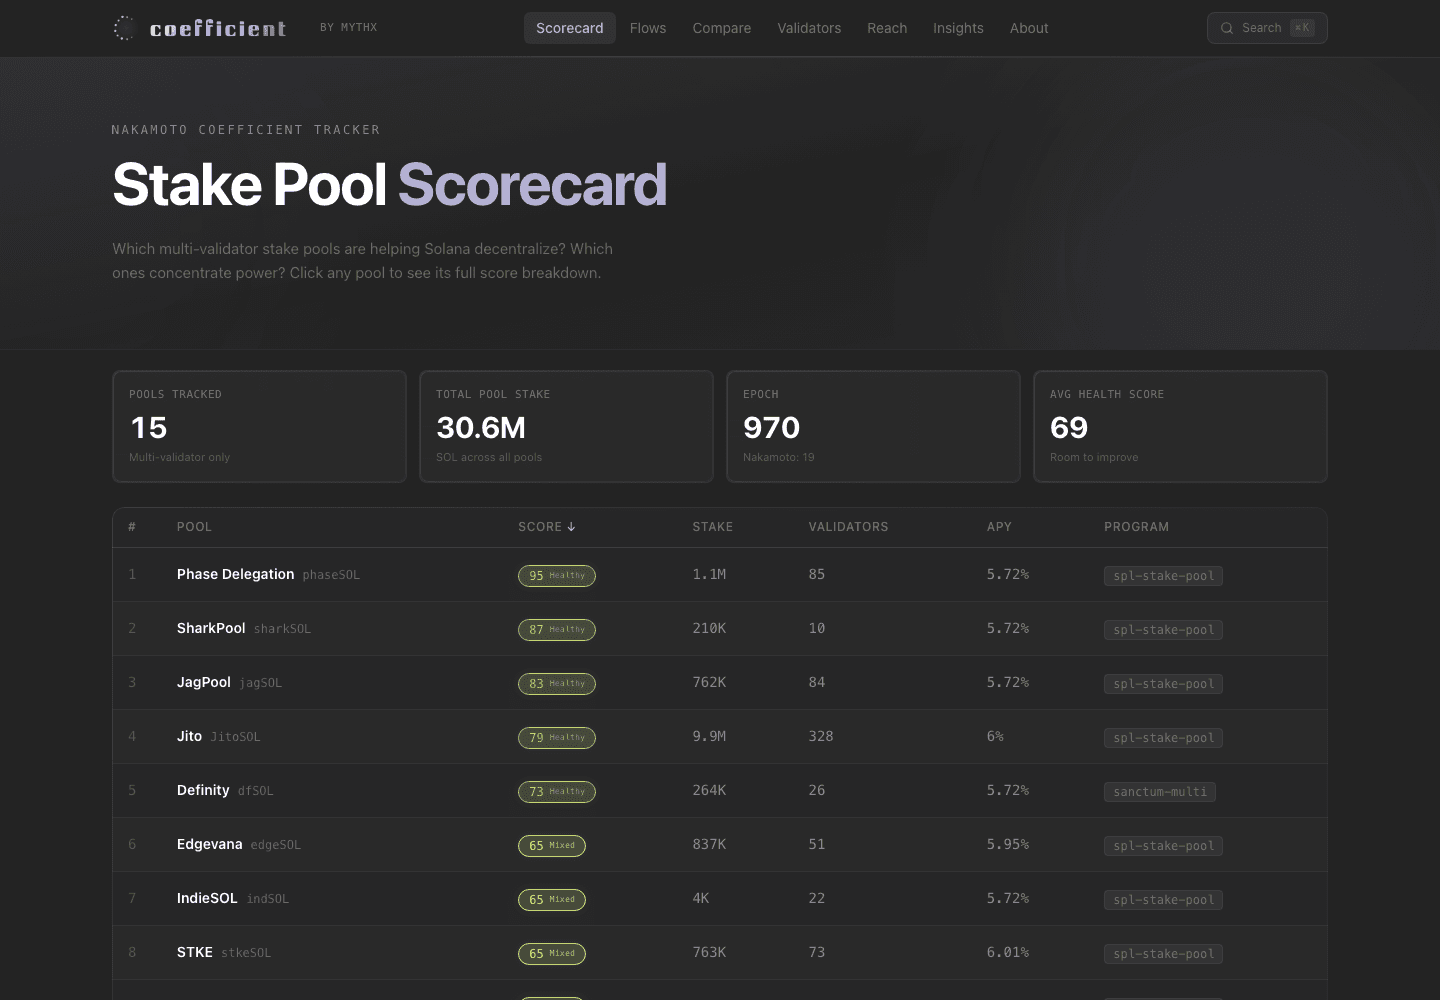Image resolution: width=1440 pixels, height=1000 pixels.
Task: Click the 328 validators value
Action: 821,736
